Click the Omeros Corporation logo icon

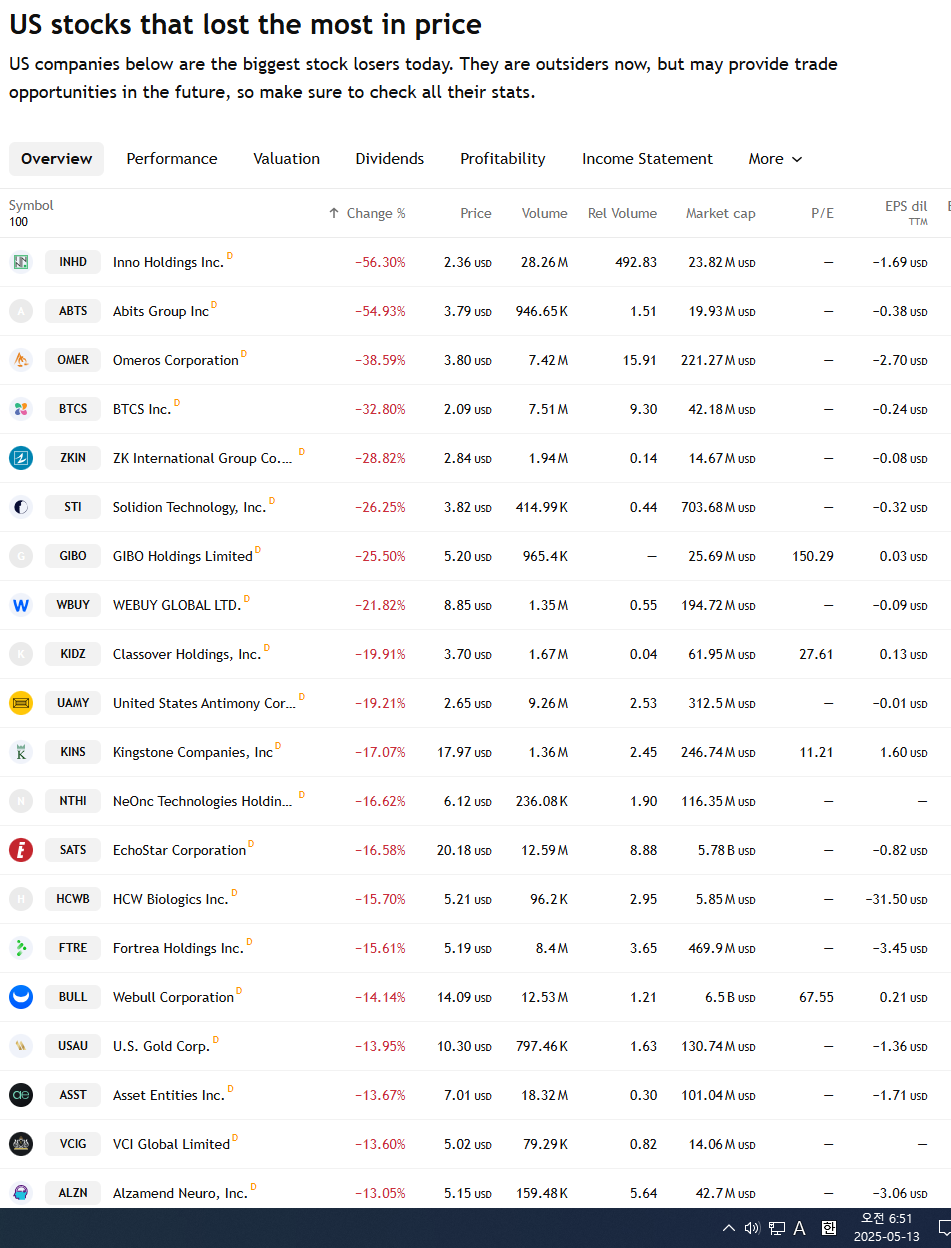click(x=21, y=360)
